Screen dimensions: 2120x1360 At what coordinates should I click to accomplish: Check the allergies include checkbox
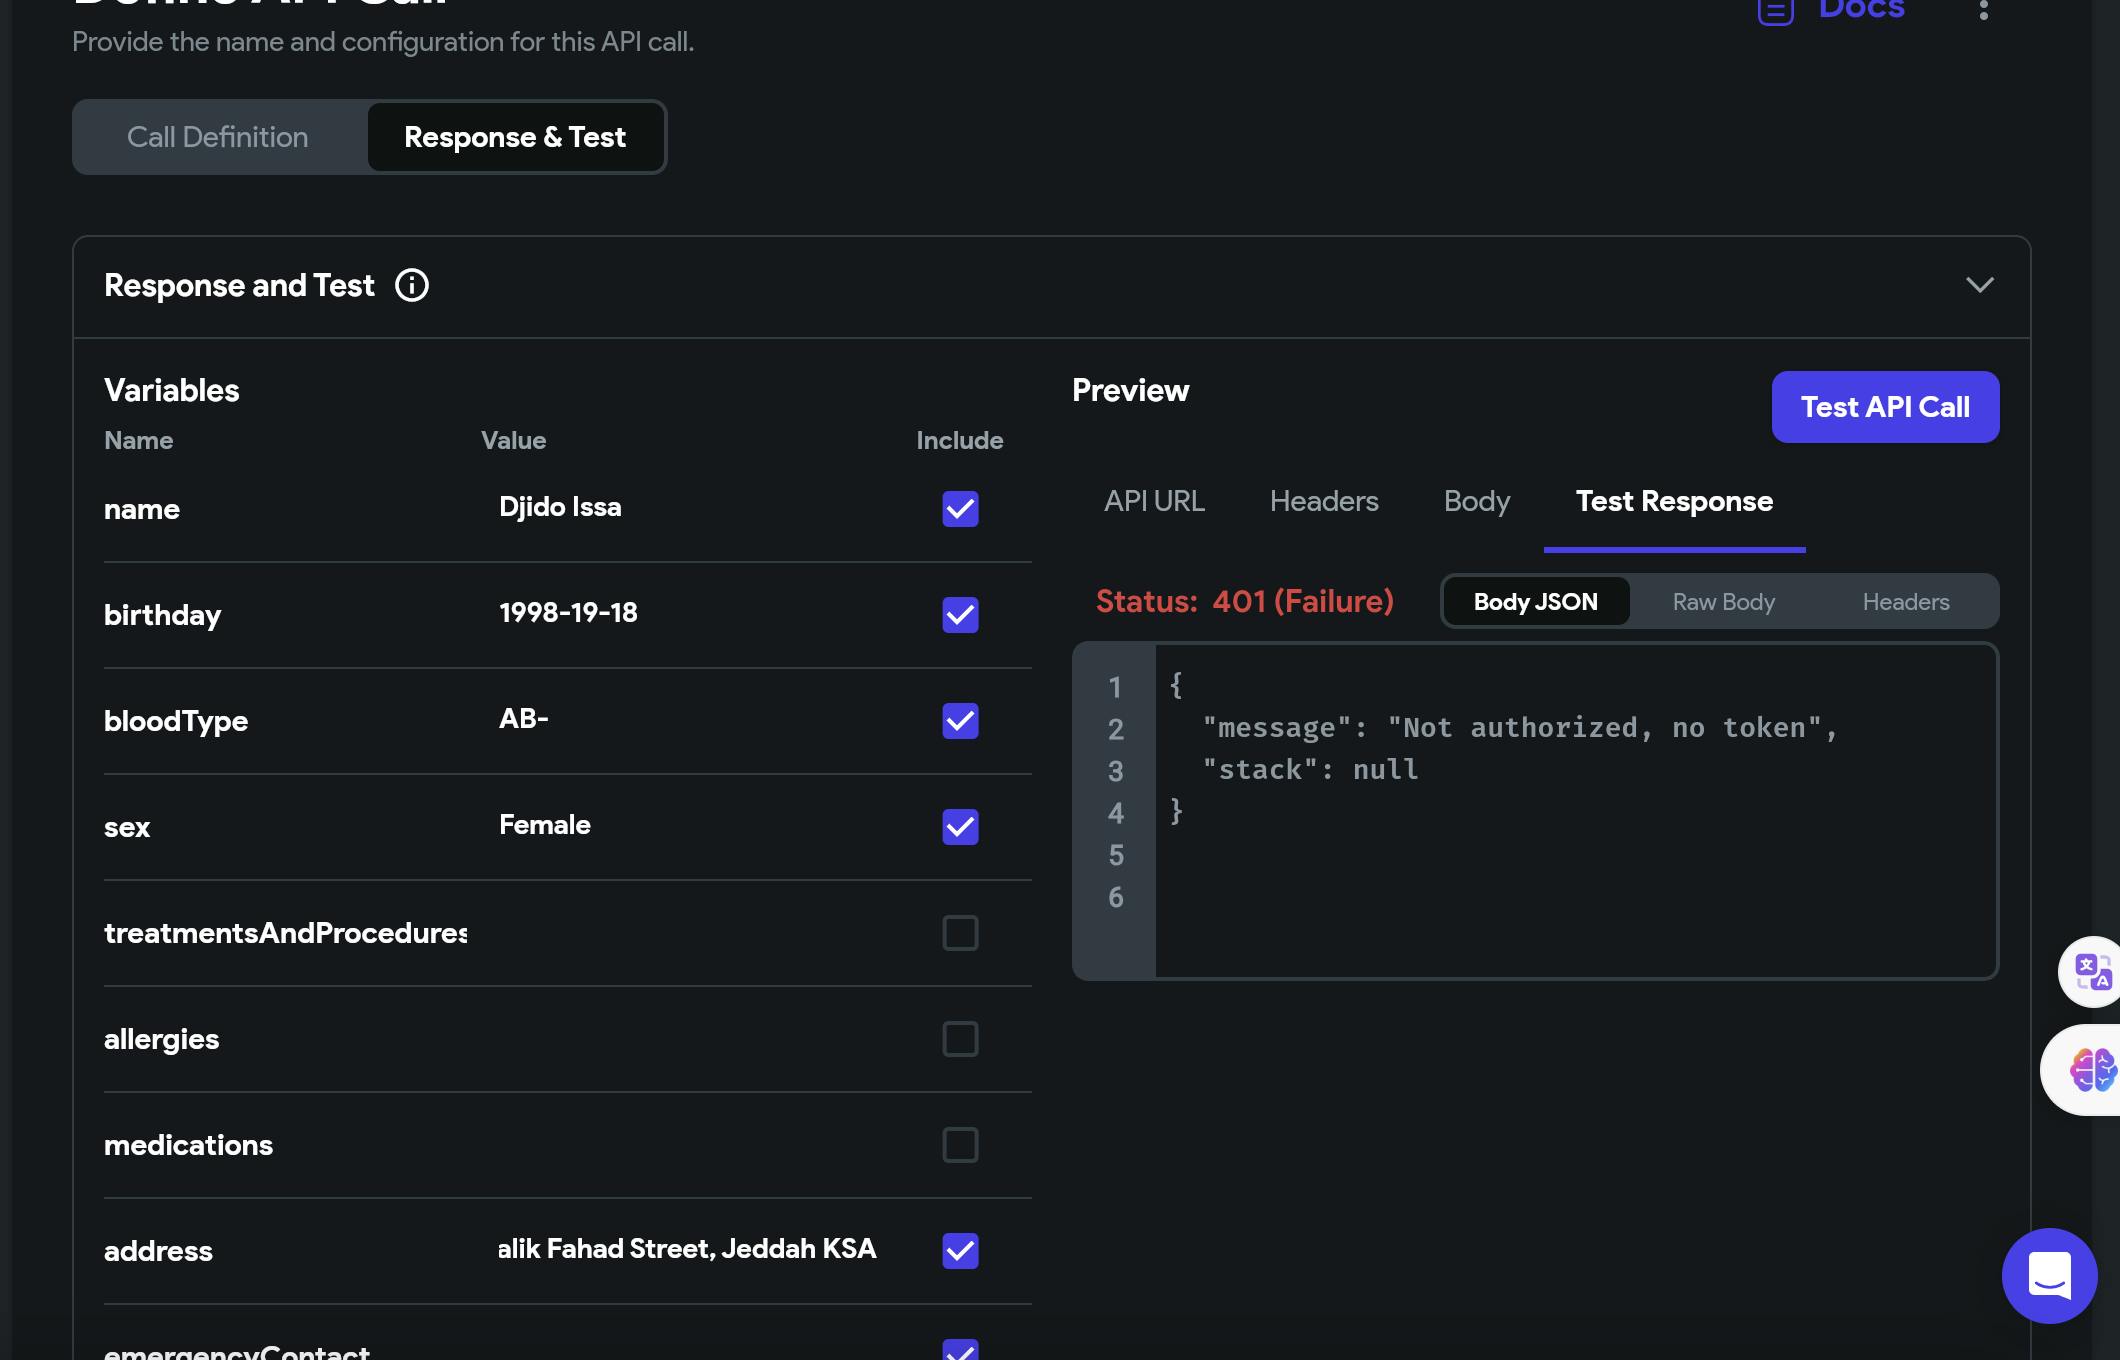coord(960,1039)
